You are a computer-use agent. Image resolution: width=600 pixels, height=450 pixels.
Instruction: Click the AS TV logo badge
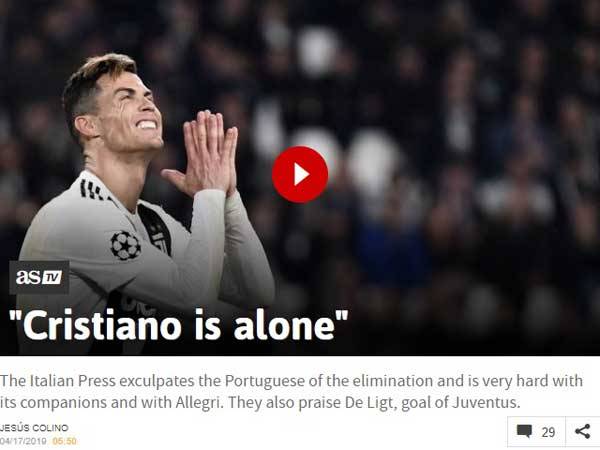point(39,277)
